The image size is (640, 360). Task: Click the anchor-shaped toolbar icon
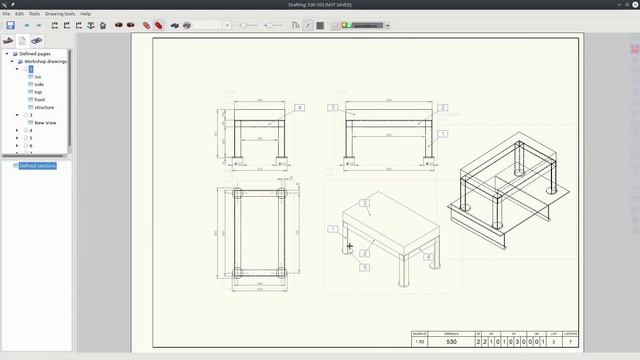pyautogui.click(x=91, y=25)
